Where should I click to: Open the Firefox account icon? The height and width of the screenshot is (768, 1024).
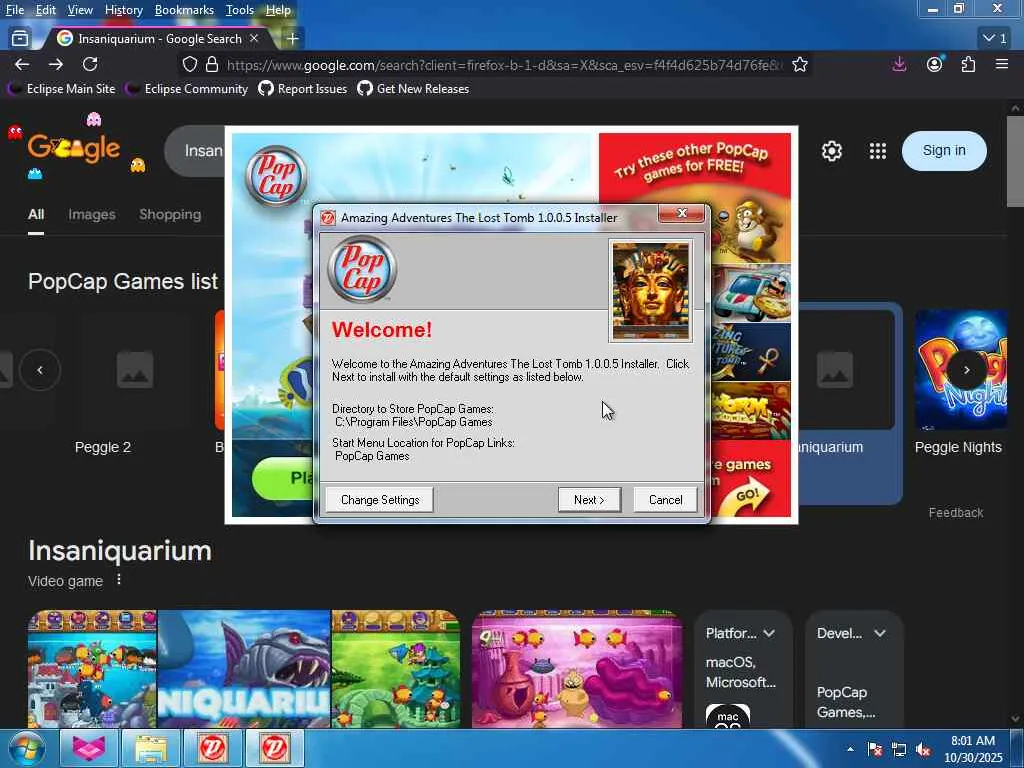tap(935, 64)
